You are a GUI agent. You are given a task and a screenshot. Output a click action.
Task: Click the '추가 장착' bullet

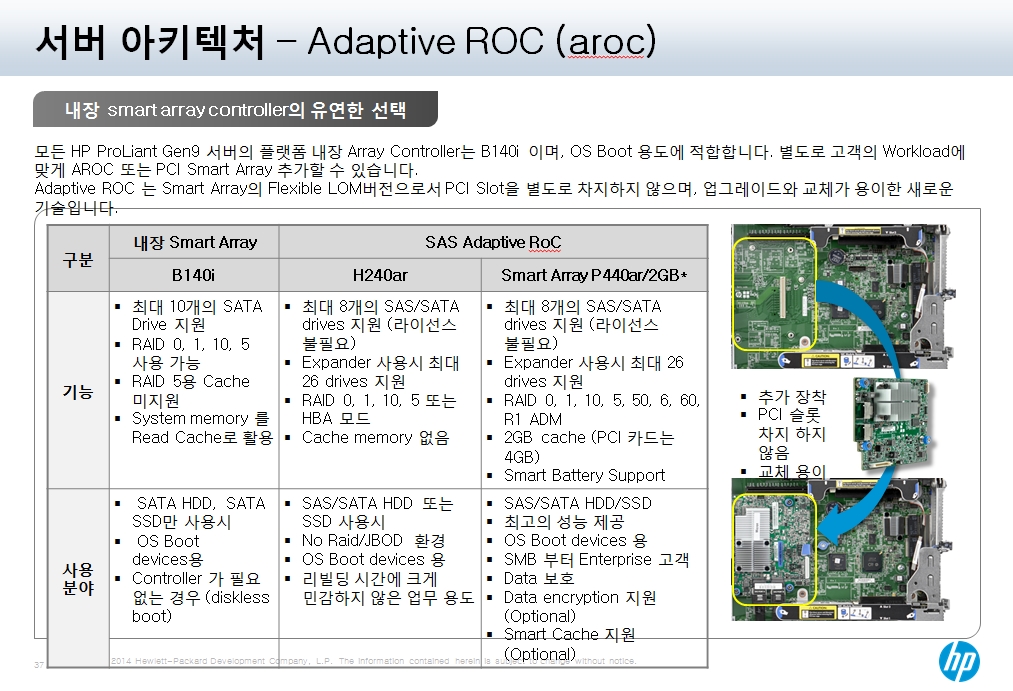click(x=791, y=397)
